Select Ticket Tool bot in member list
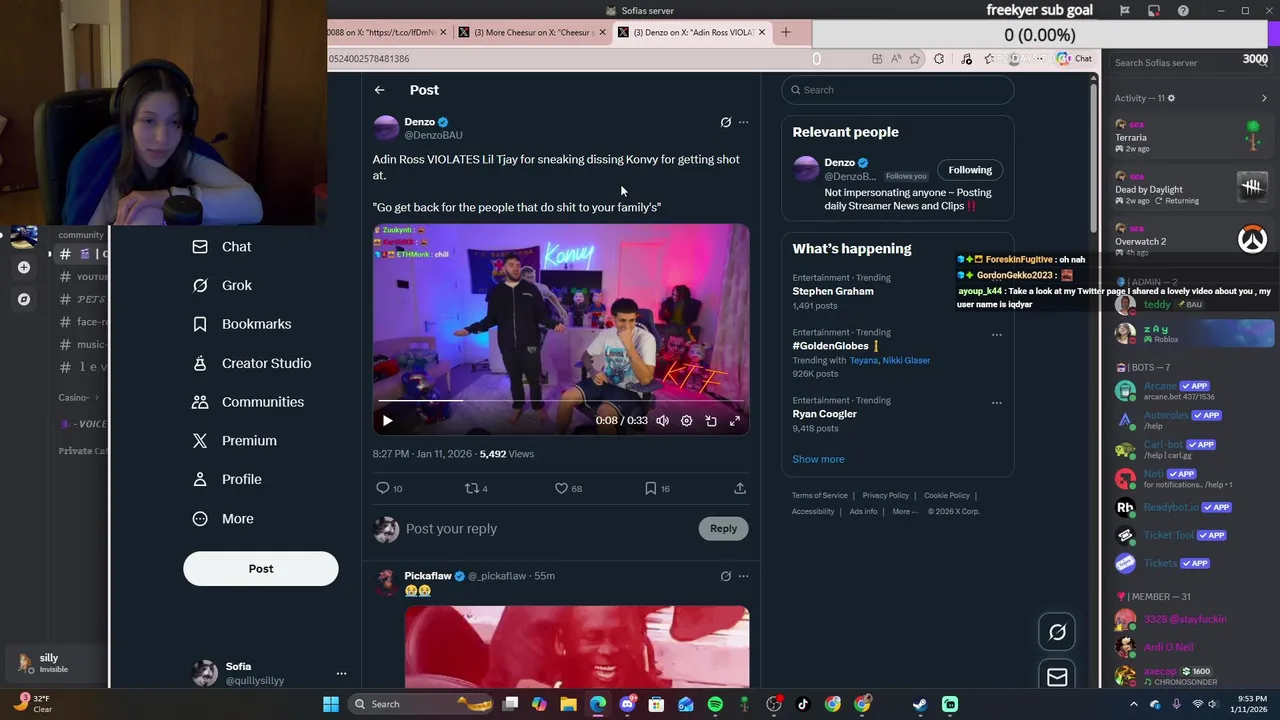 (x=1190, y=535)
